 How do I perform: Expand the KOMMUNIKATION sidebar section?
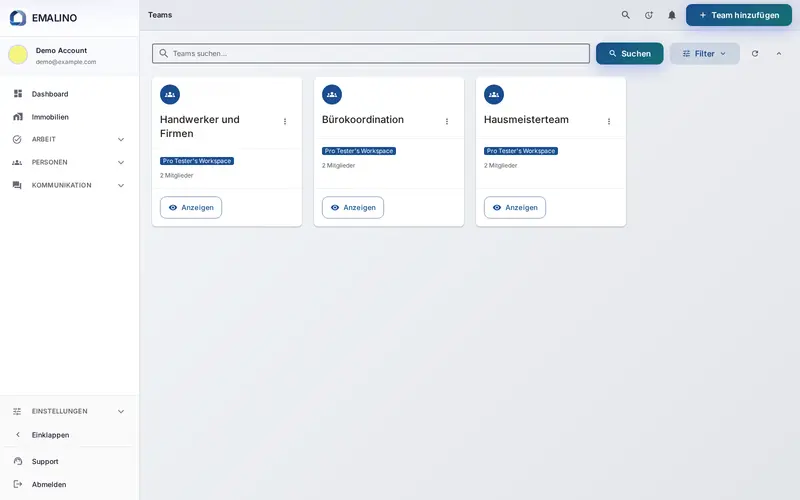69,185
